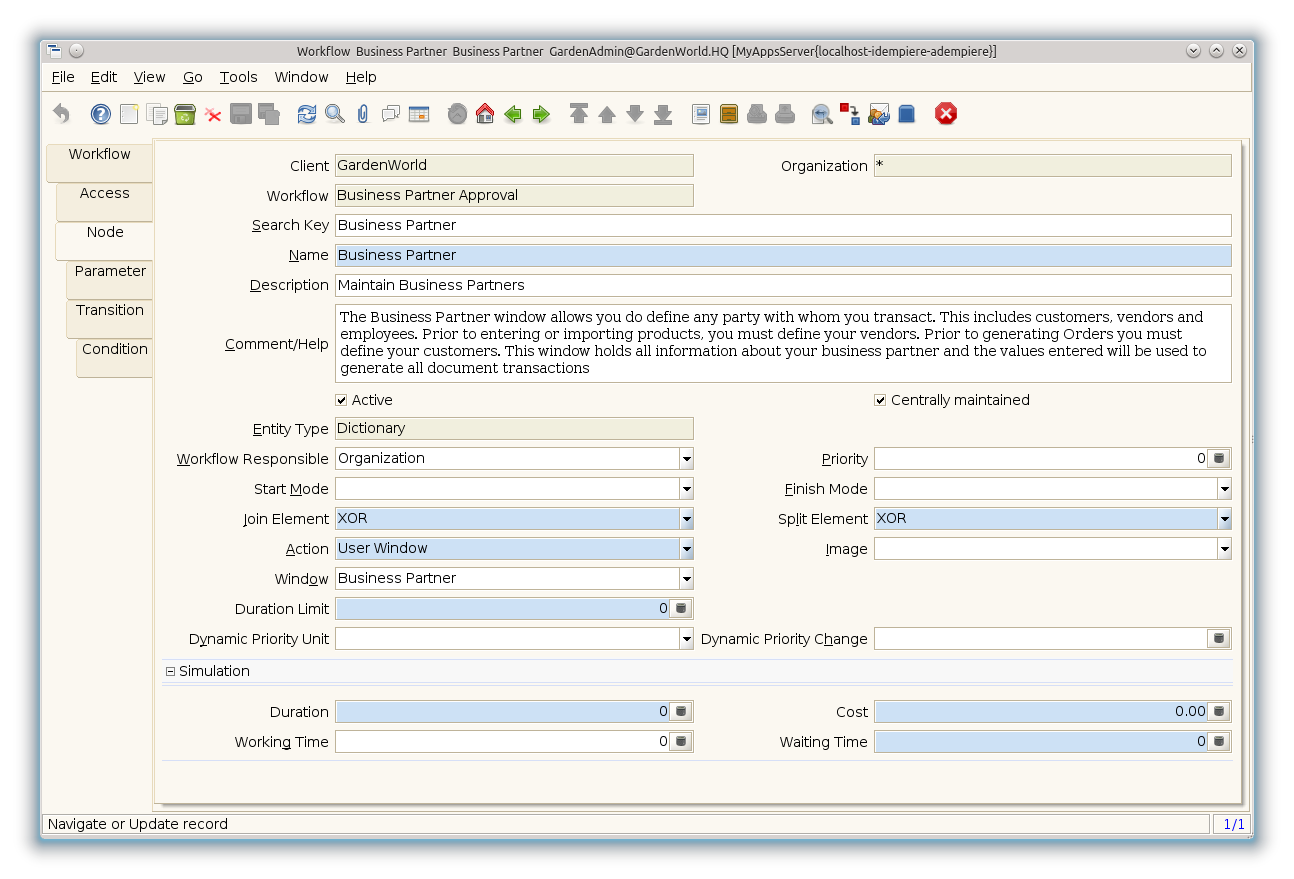Click the Help question mark toolbar icon

(101, 114)
